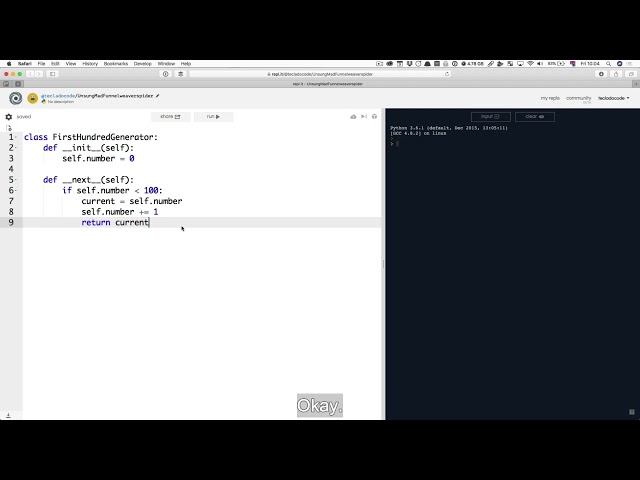Fold the __init__ method on line 2
640x480 pixels.
[x=16, y=148]
